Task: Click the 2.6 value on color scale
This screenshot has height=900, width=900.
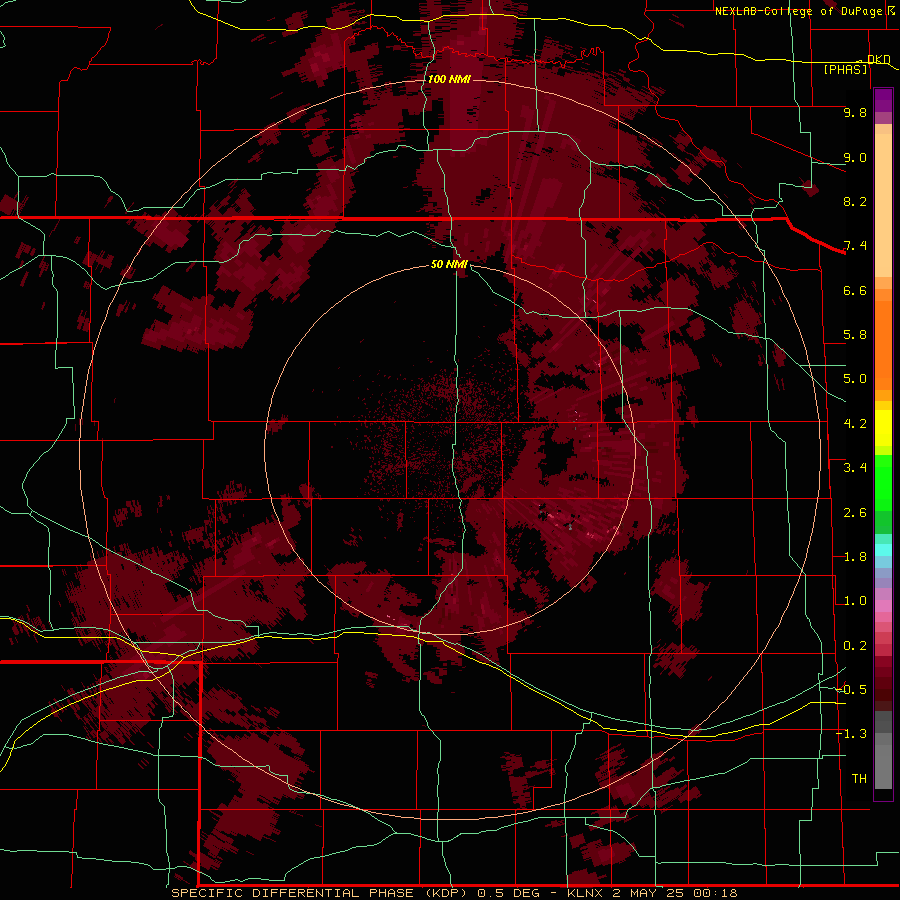Action: [x=855, y=513]
